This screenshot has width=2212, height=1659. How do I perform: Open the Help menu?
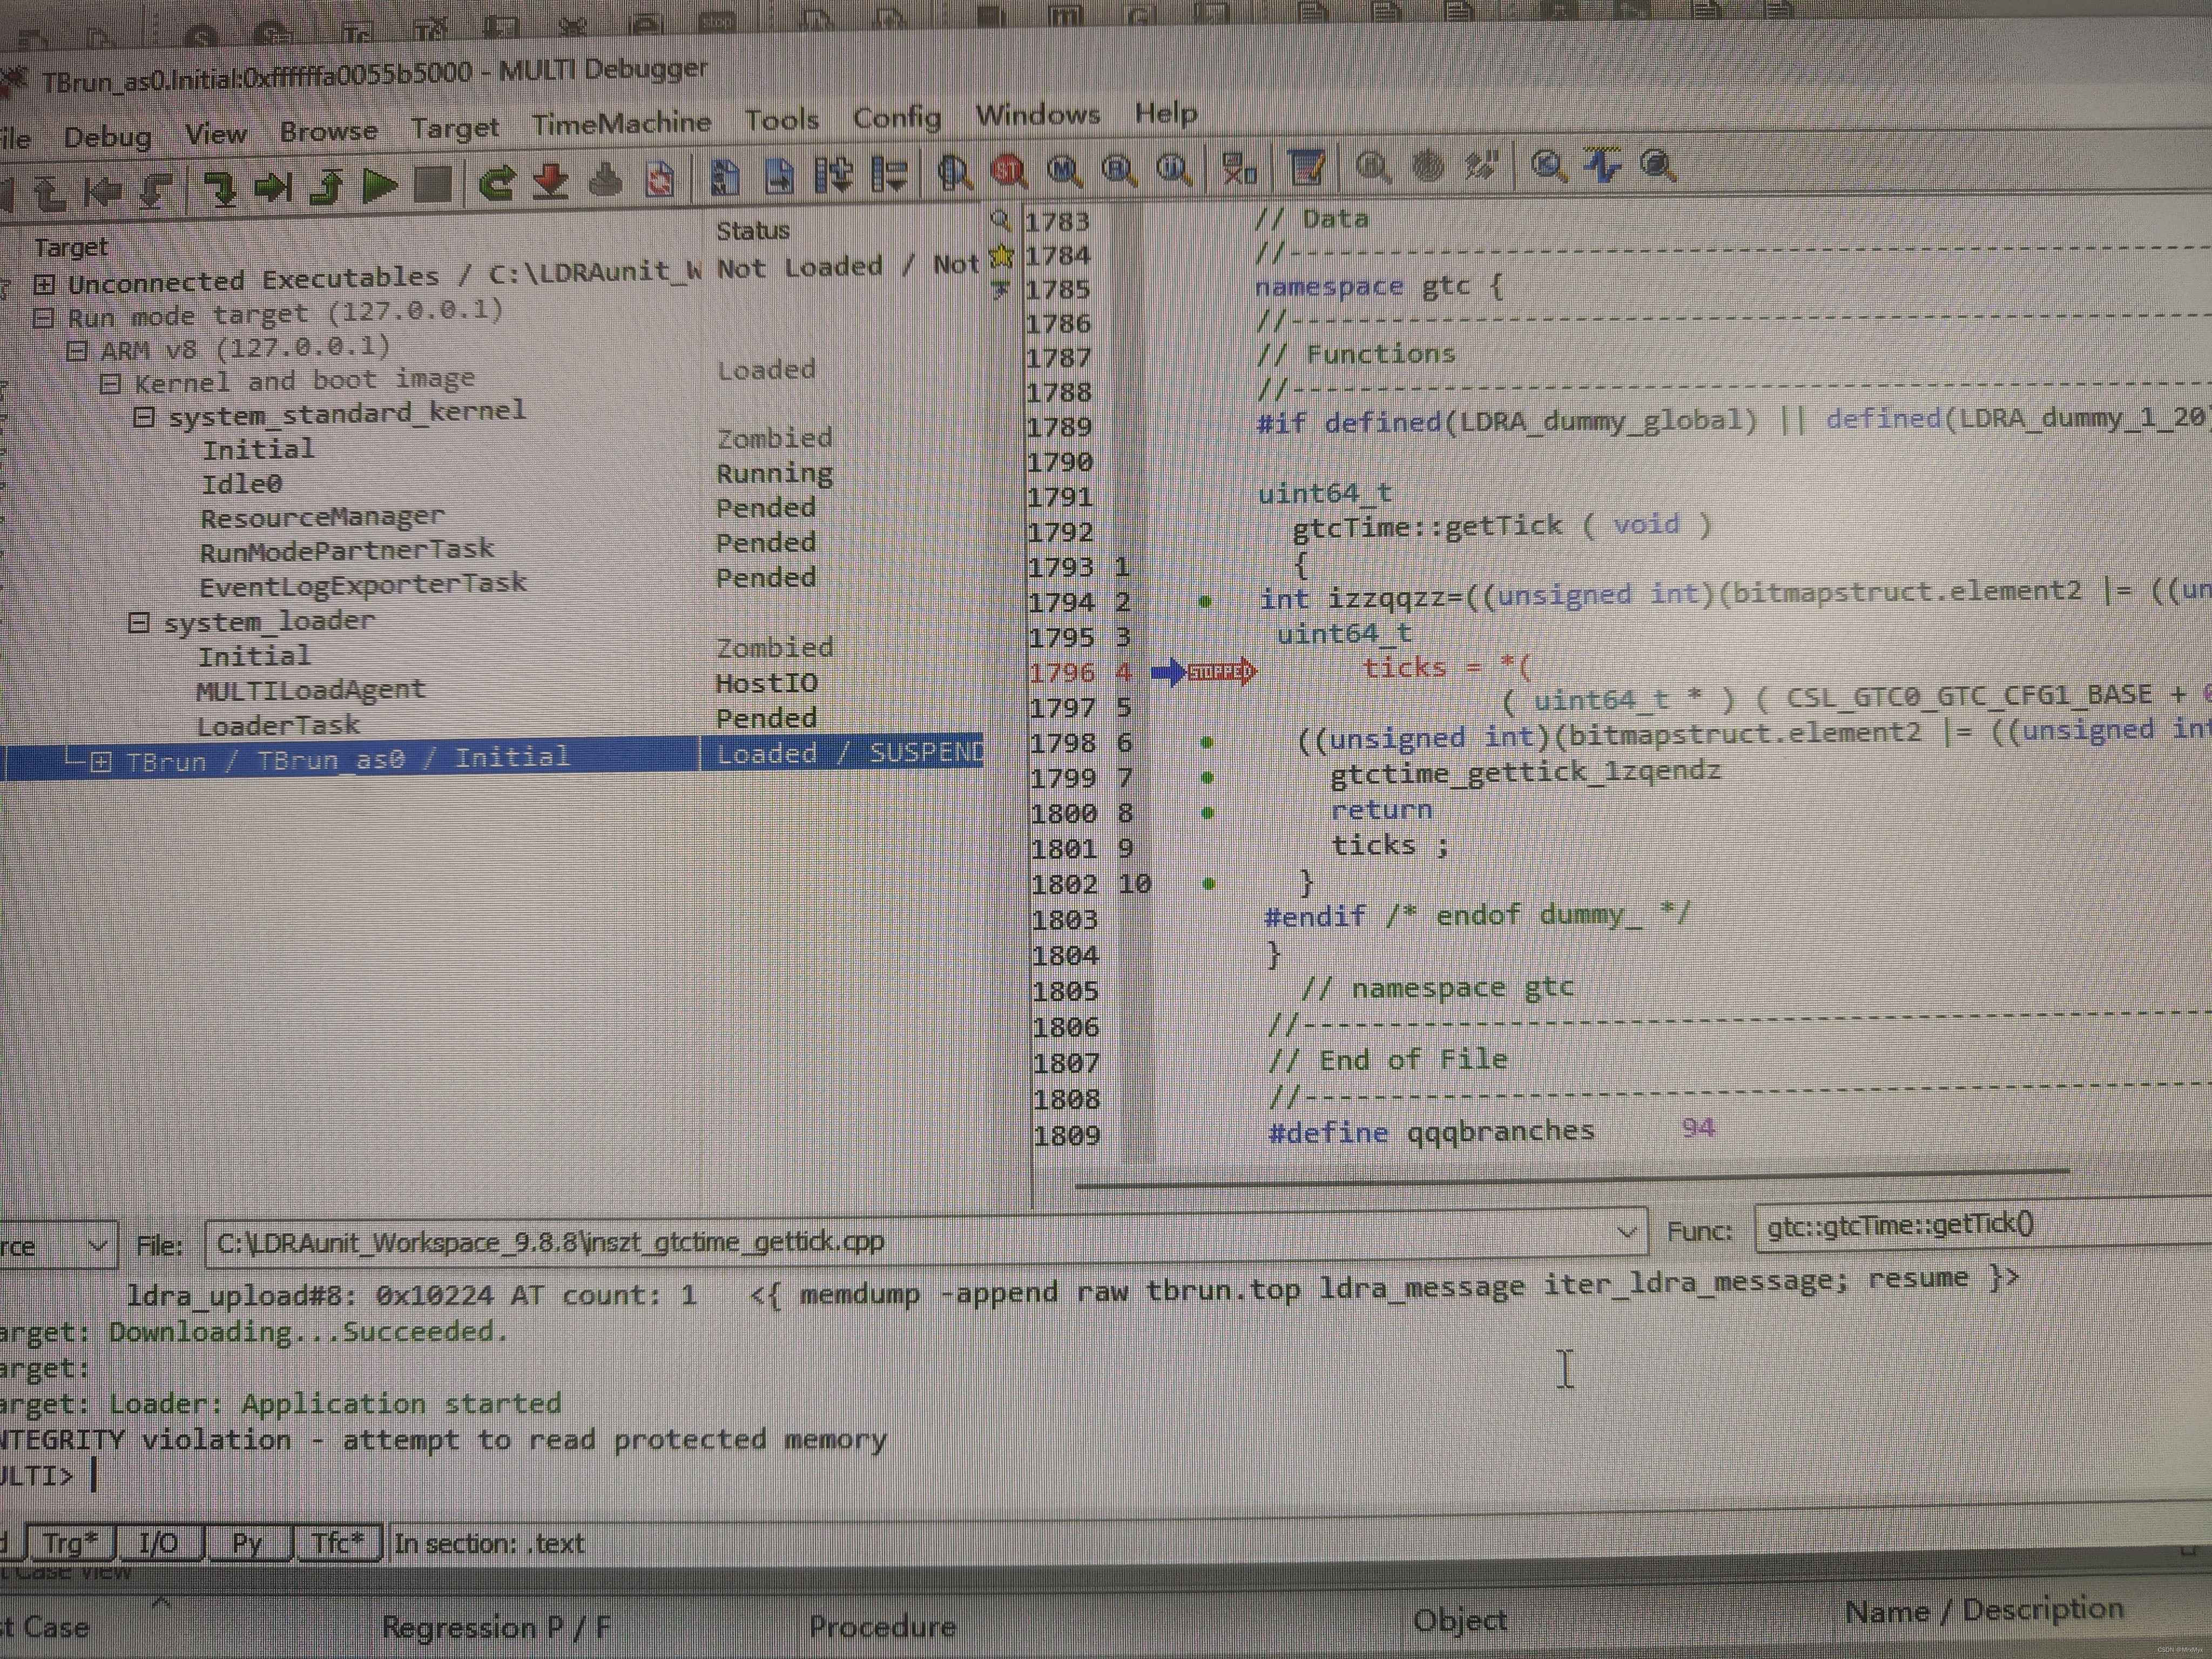pos(1166,112)
